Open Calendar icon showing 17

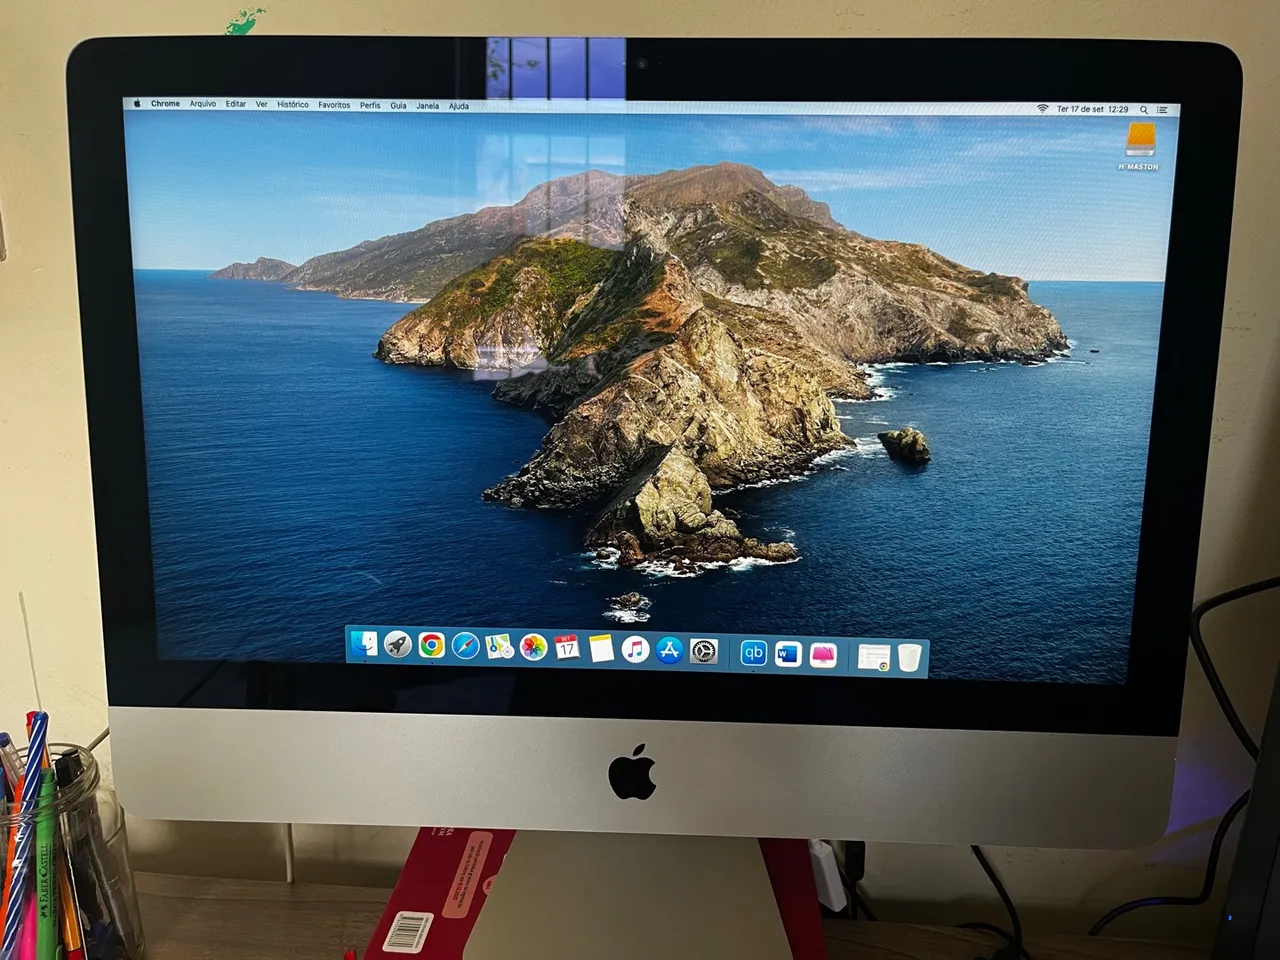[x=567, y=648]
